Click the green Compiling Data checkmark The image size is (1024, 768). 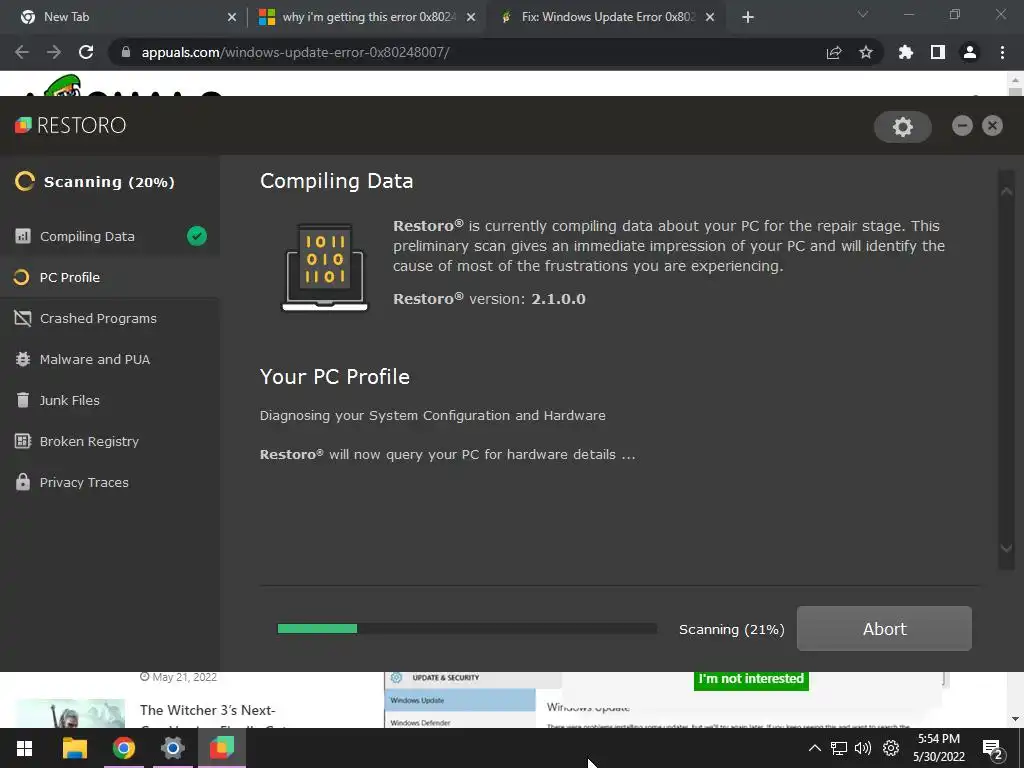coord(197,236)
